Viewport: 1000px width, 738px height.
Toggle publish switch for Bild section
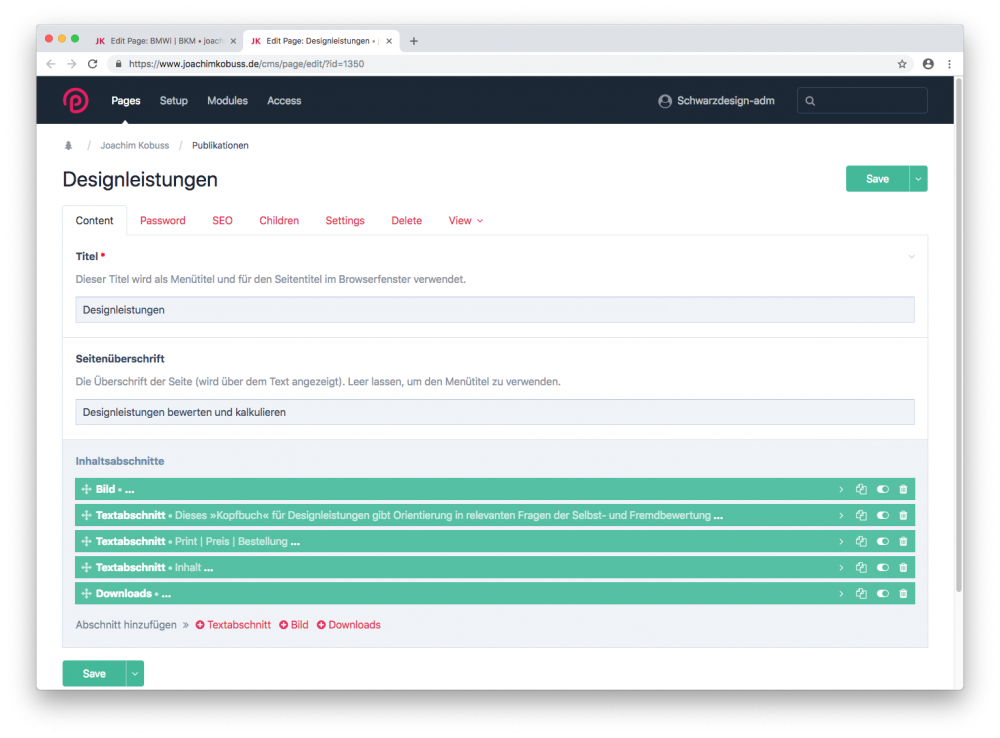click(882, 490)
